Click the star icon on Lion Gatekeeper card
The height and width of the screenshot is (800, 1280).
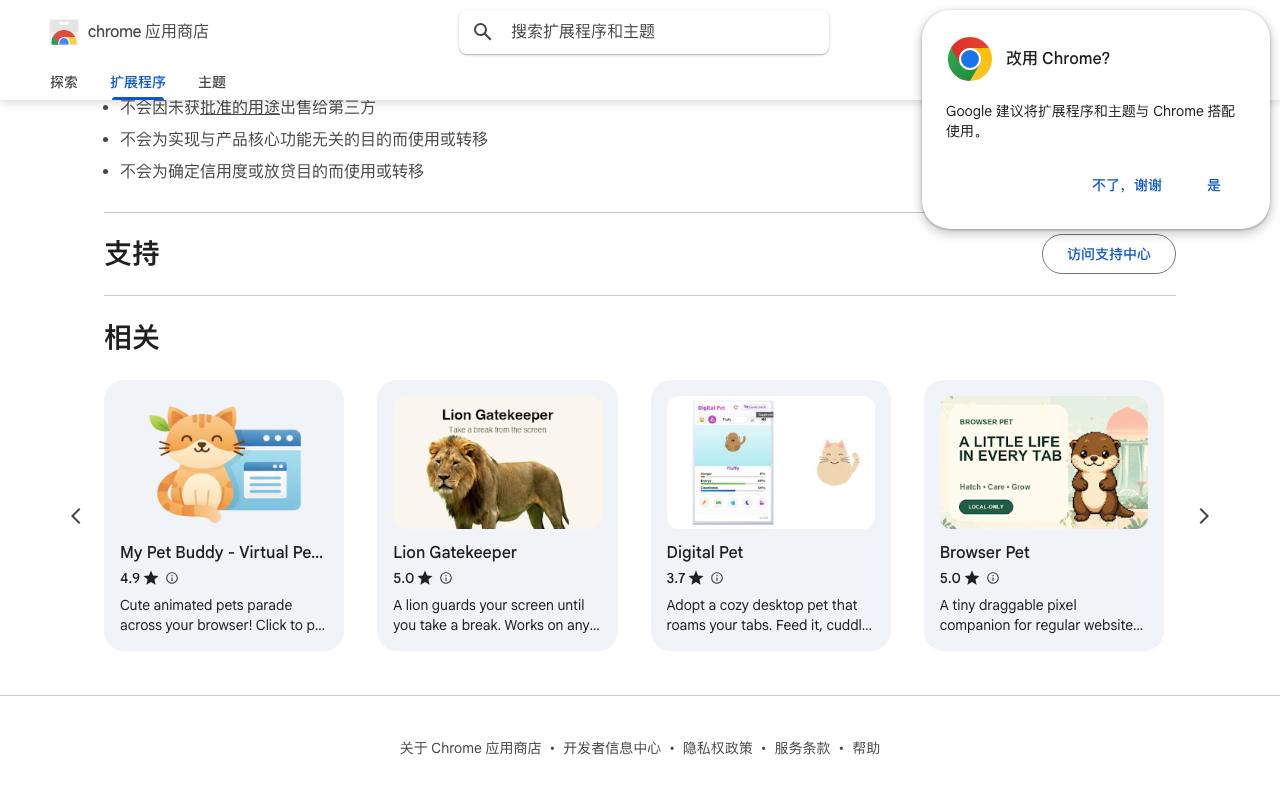pyautogui.click(x=425, y=578)
